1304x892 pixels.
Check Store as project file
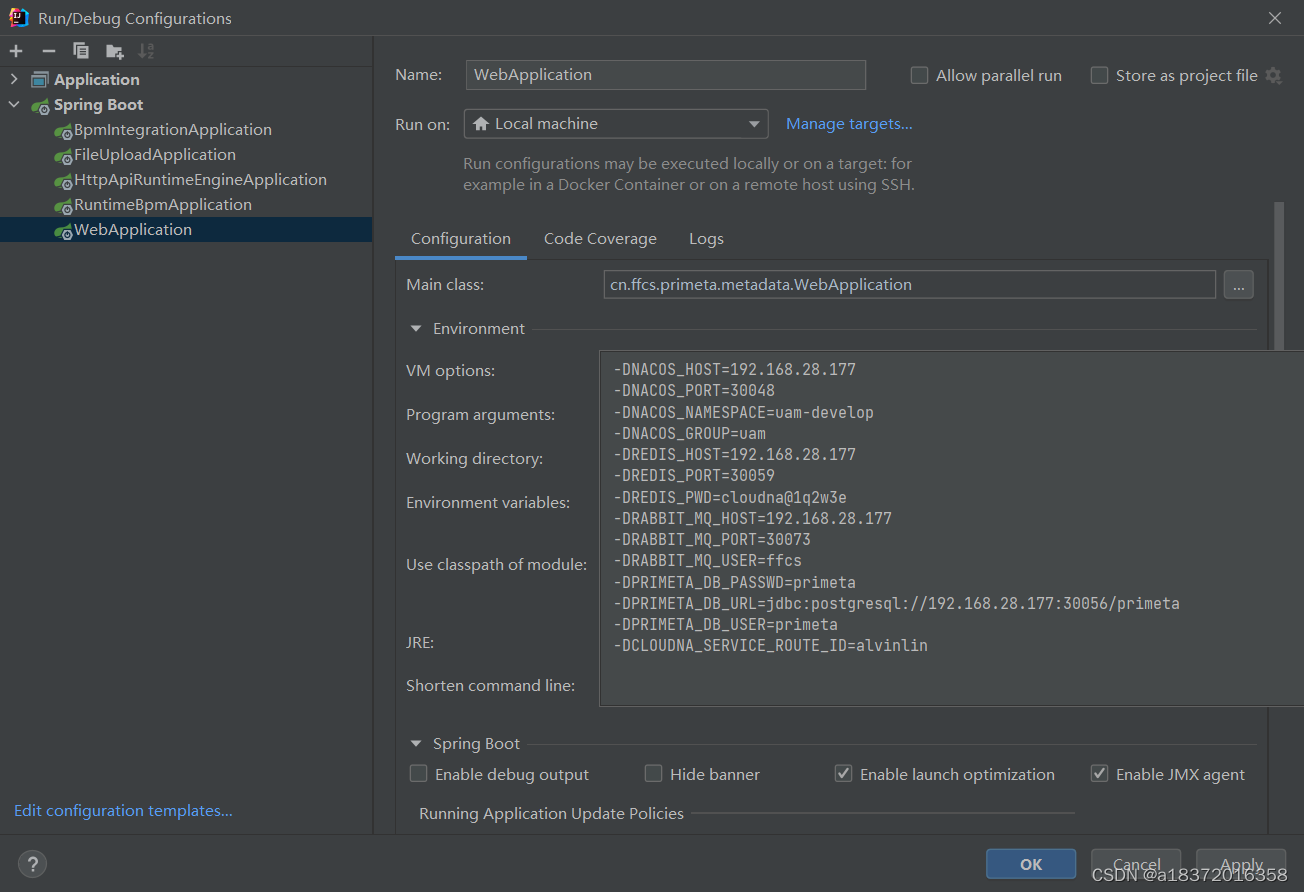(x=1099, y=75)
